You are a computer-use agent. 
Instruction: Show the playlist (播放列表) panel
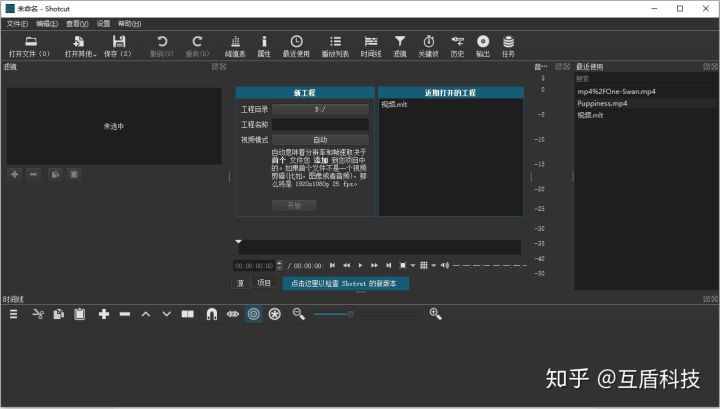335,46
